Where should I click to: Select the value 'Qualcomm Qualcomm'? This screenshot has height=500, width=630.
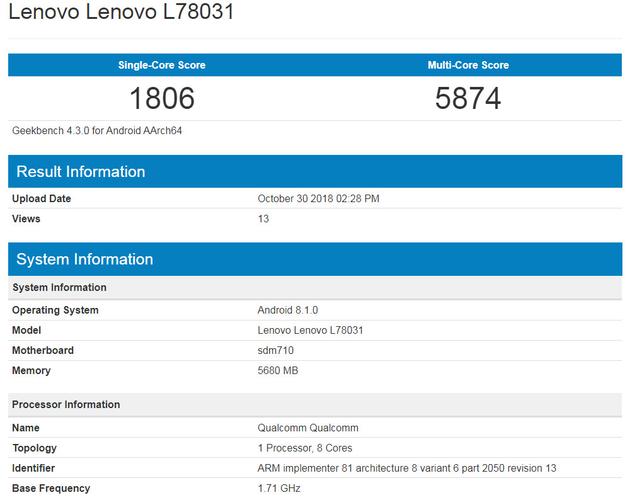(308, 428)
